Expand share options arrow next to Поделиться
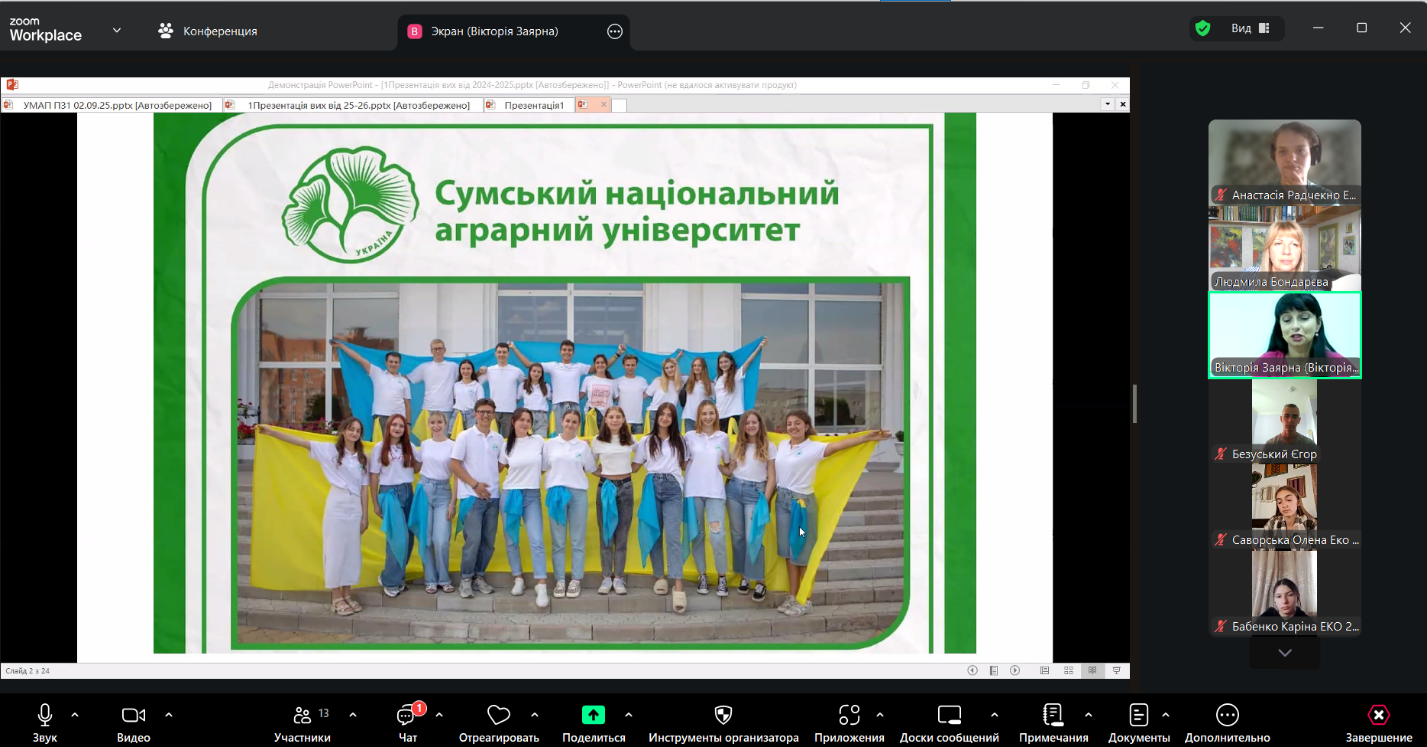The height and width of the screenshot is (747, 1427). click(x=628, y=715)
